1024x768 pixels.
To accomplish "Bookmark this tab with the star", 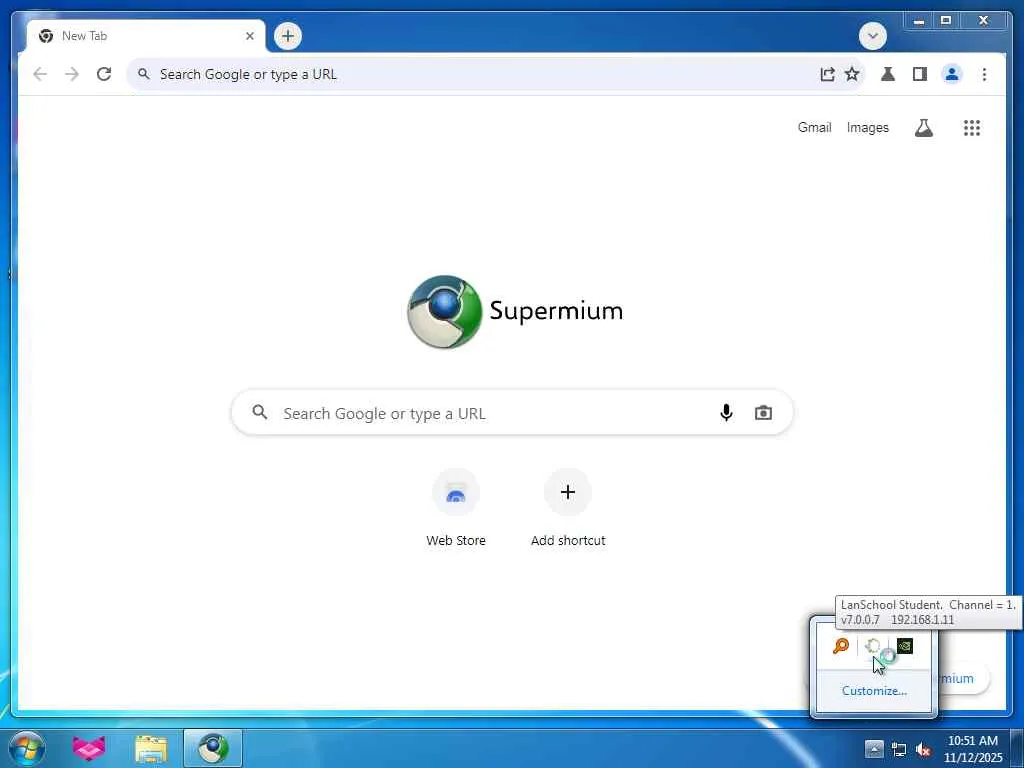I will pos(852,74).
